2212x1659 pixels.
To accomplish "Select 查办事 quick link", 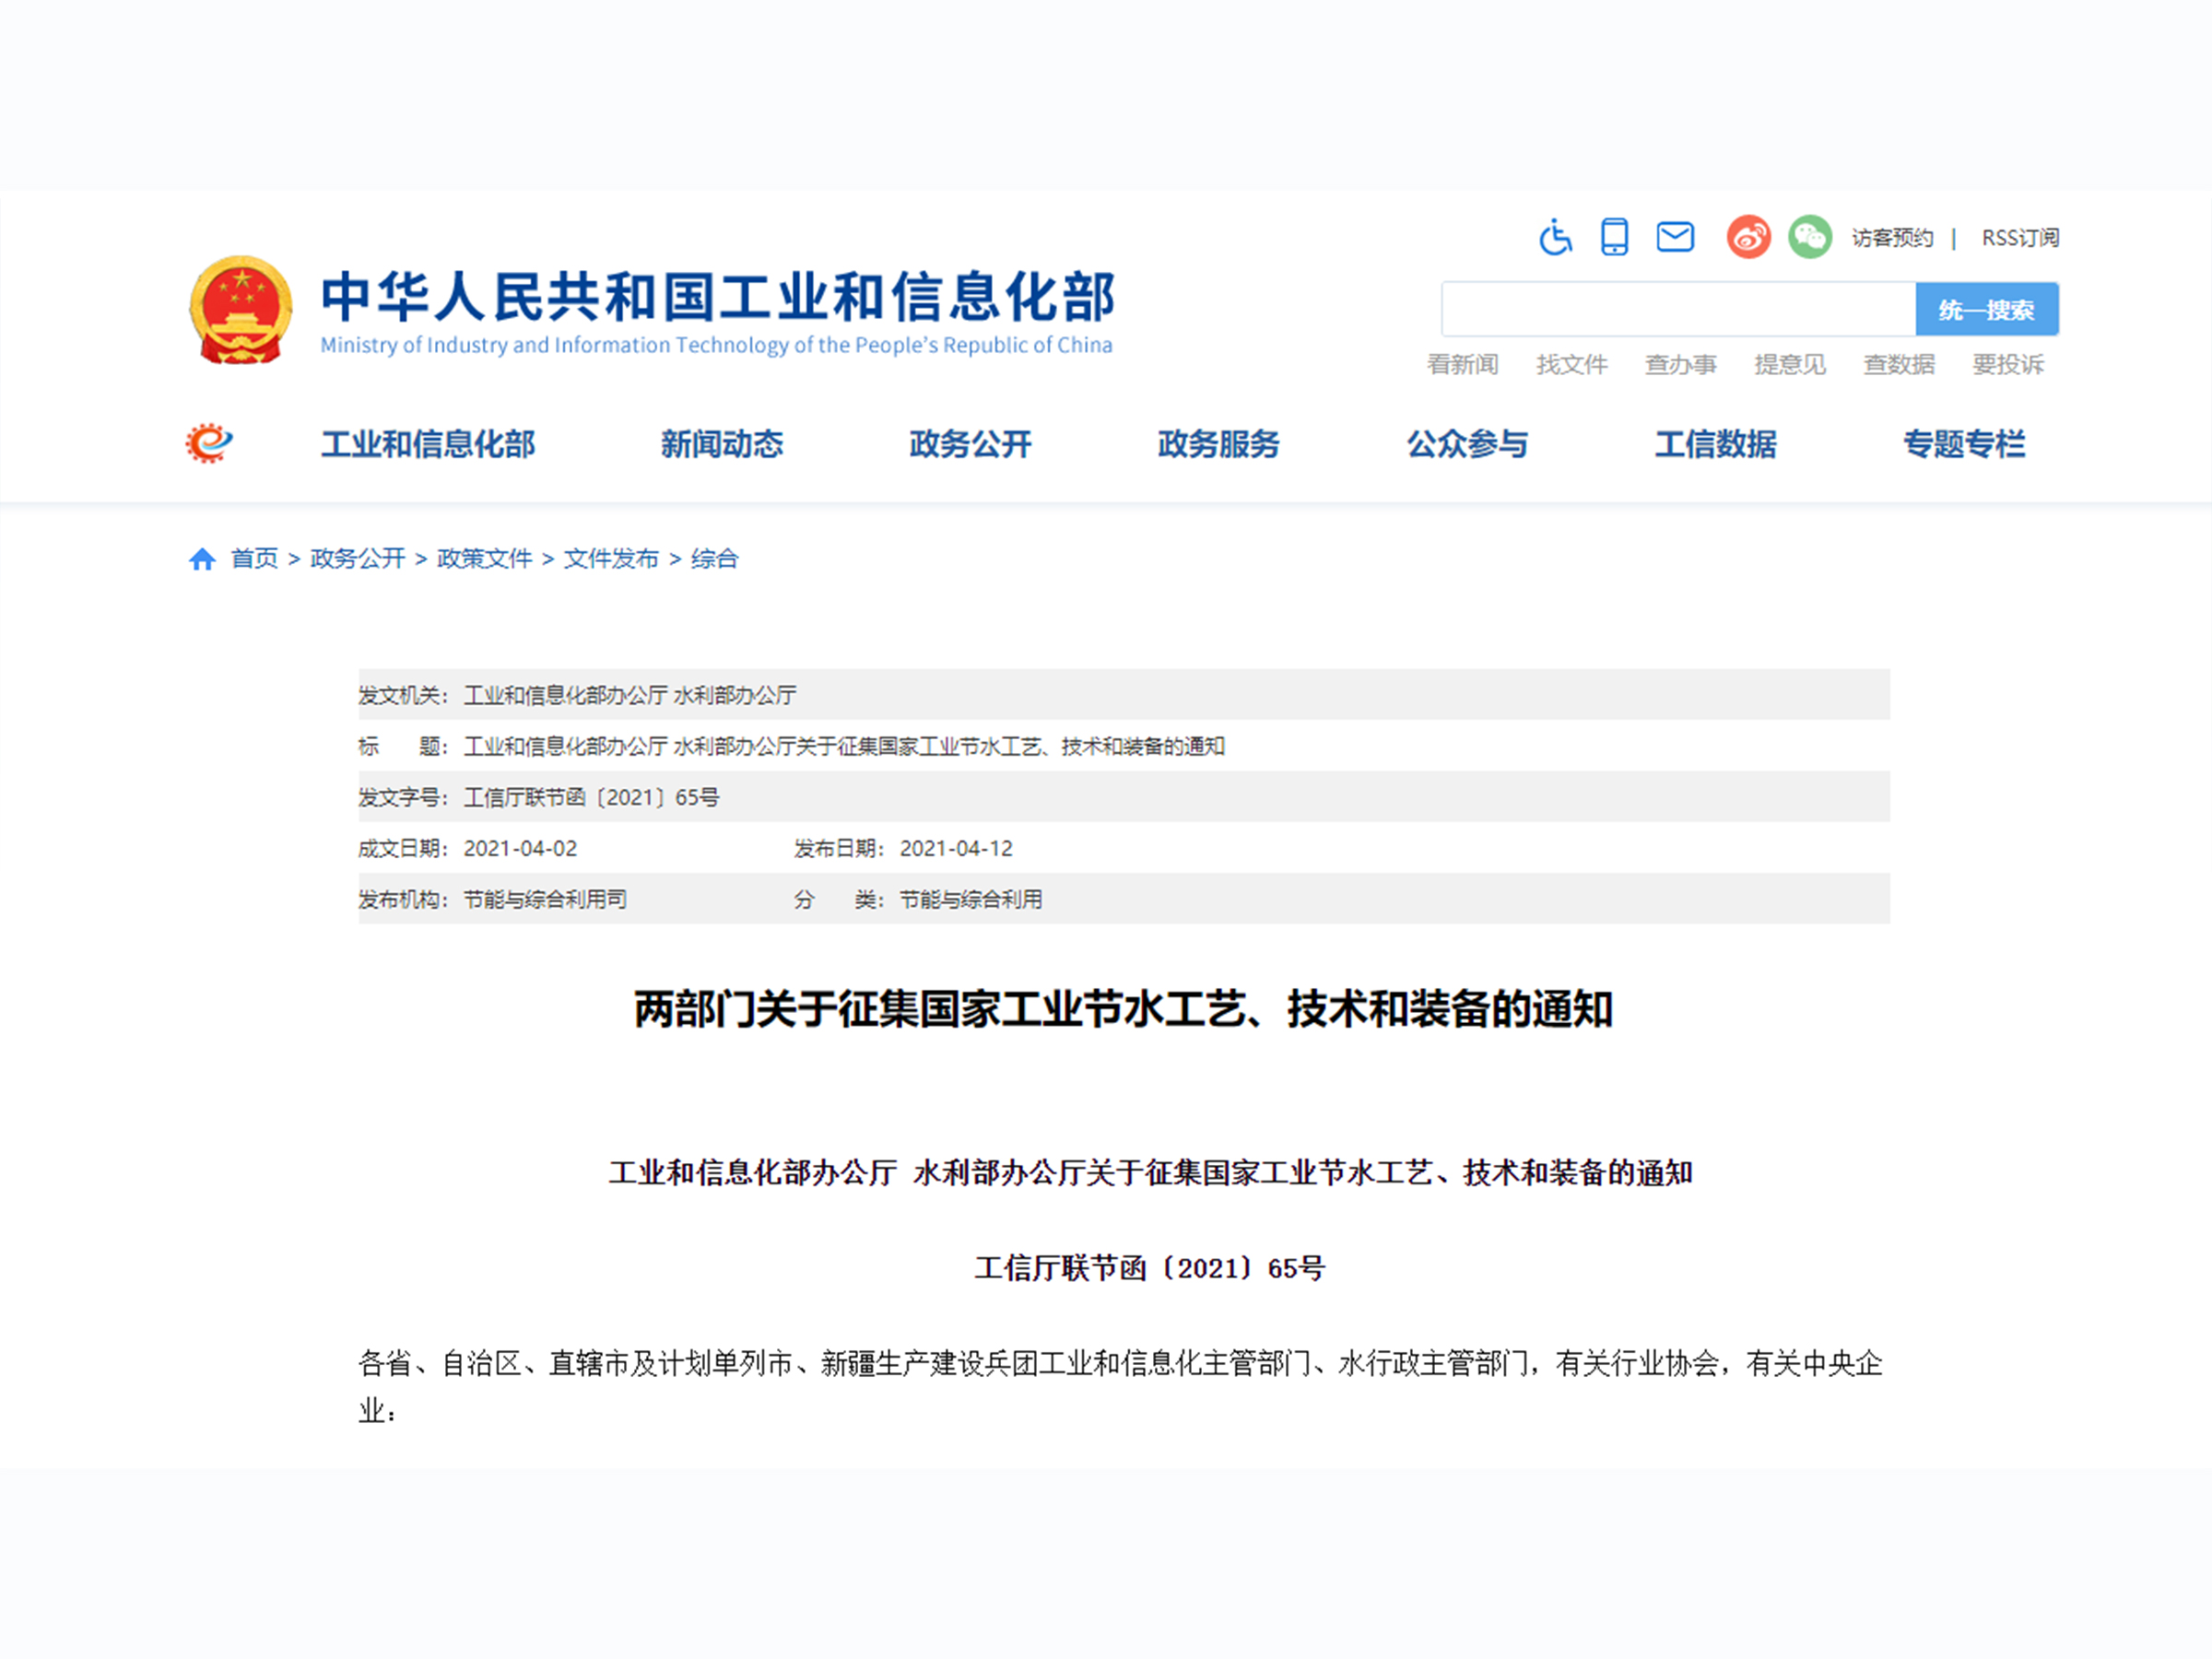I will pyautogui.click(x=1681, y=364).
